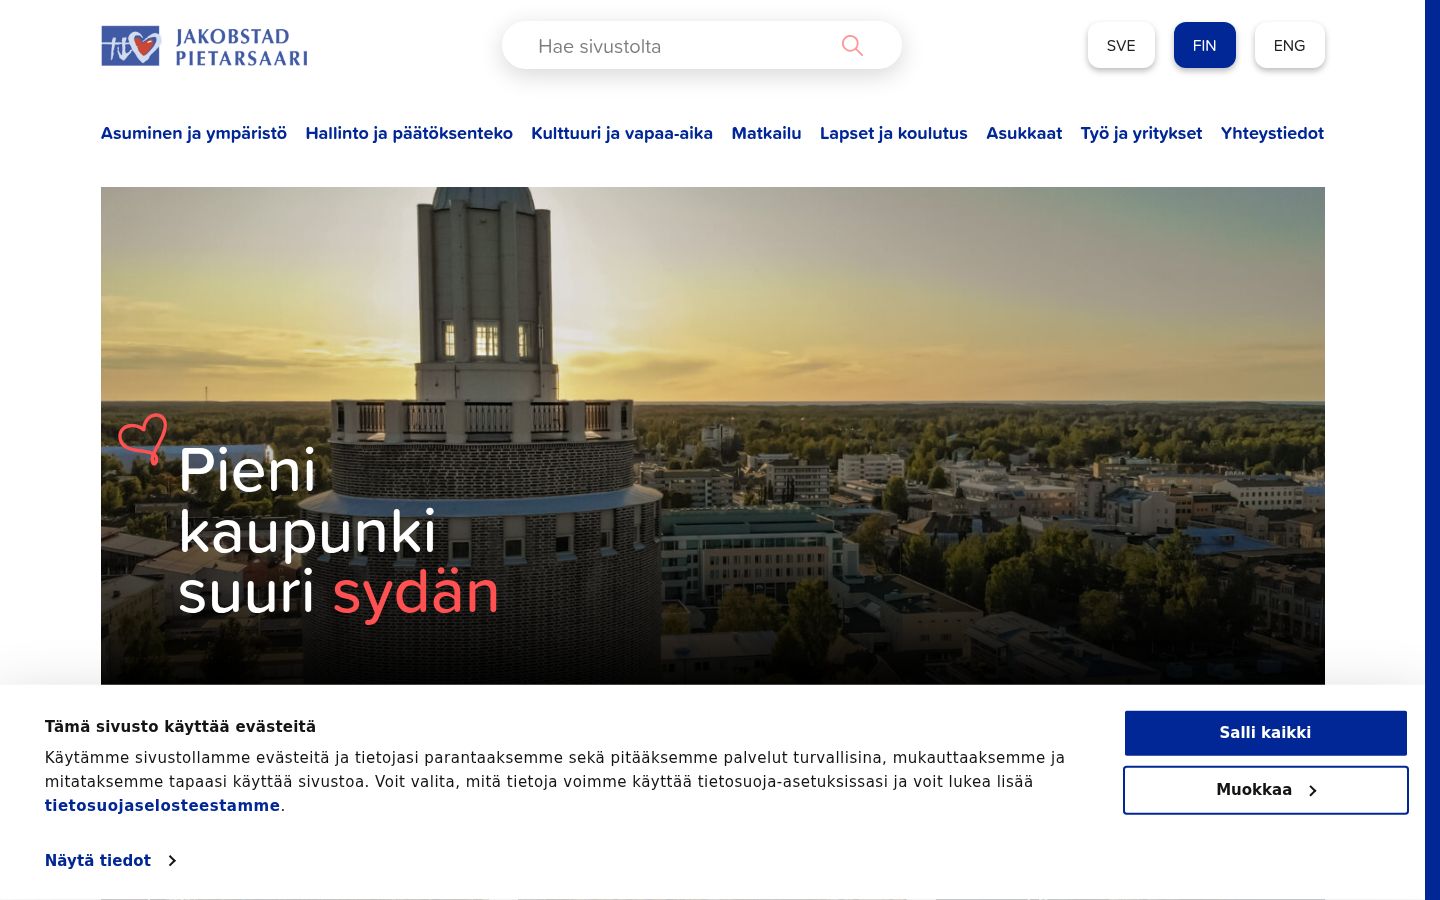Switch language to ENG
This screenshot has width=1440, height=900.
(1290, 45)
